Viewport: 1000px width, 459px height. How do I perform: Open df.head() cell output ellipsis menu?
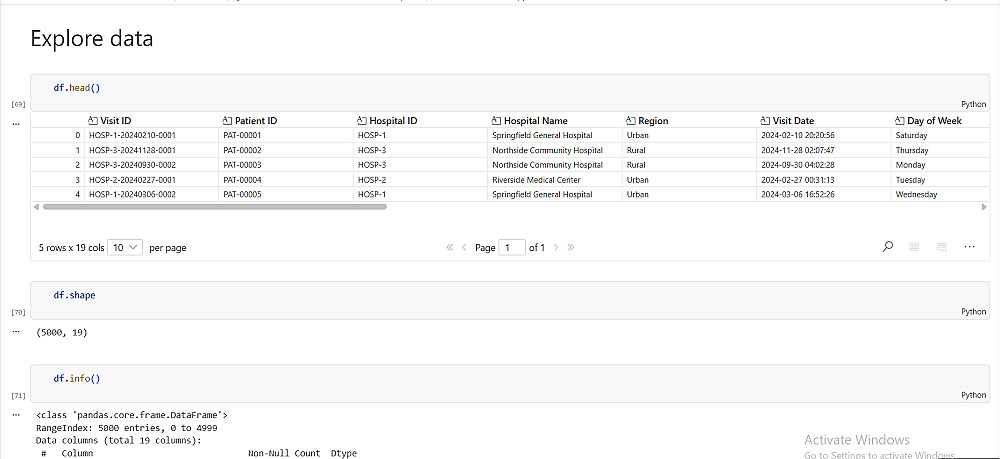(16, 124)
